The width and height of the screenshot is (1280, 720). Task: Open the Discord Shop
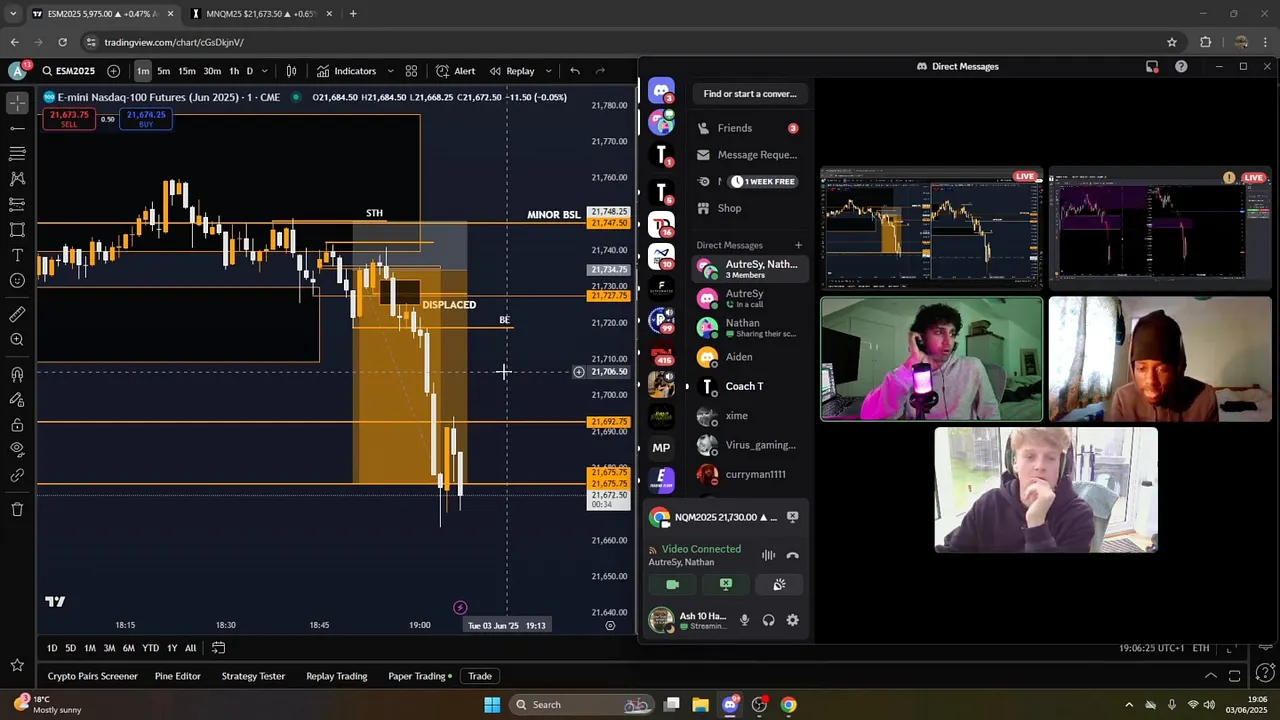pyautogui.click(x=750, y=208)
